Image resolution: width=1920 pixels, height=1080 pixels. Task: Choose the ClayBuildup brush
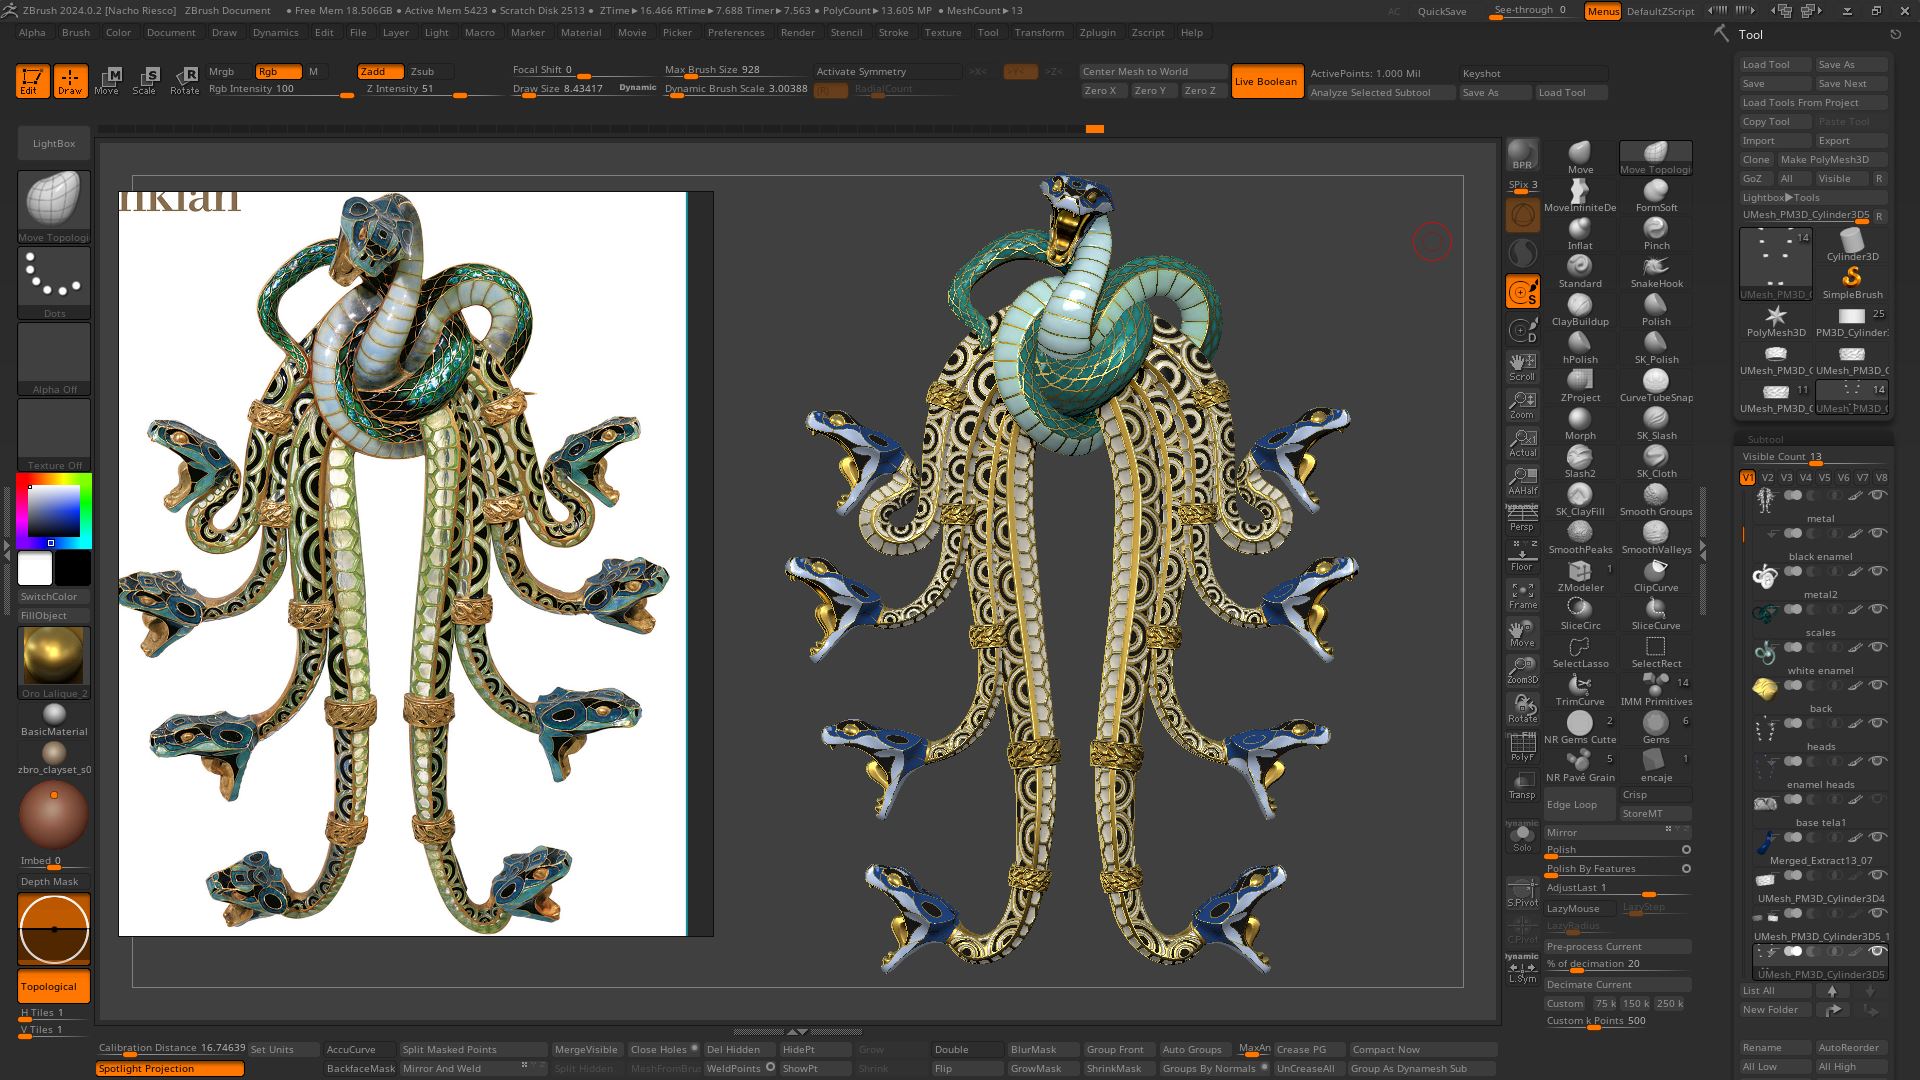(1580, 310)
